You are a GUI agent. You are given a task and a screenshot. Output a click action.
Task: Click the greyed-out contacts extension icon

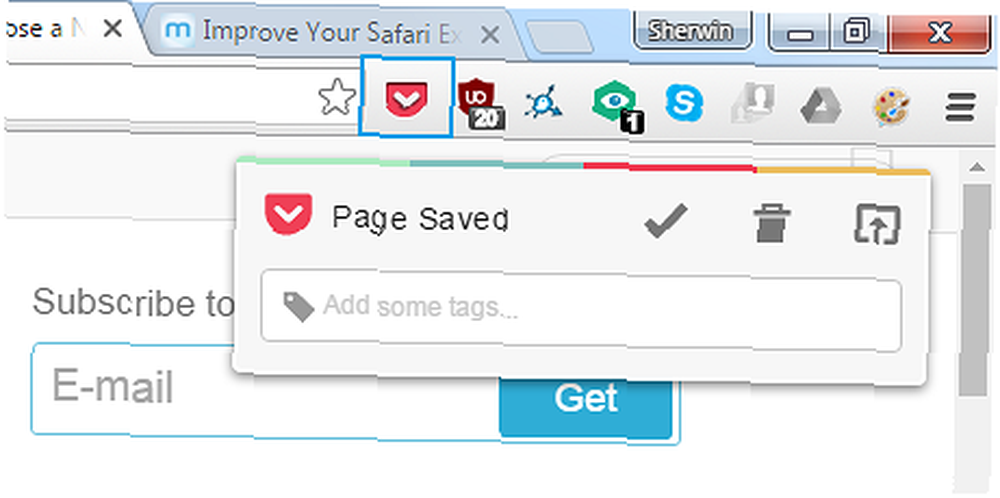pyautogui.click(x=753, y=103)
